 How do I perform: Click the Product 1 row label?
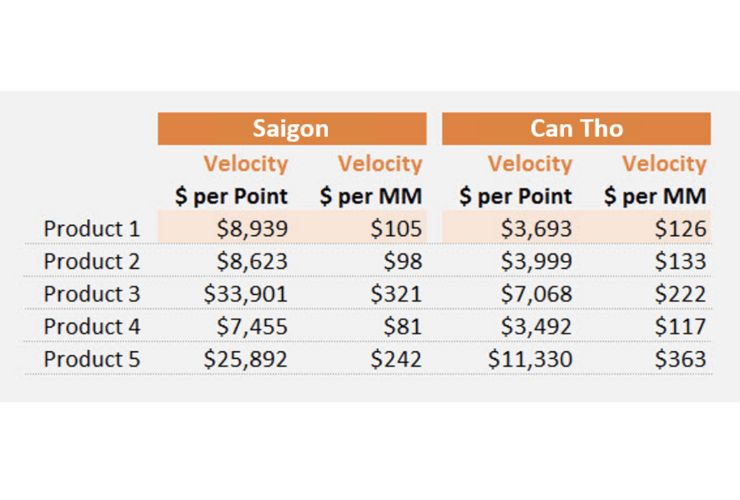tap(92, 229)
